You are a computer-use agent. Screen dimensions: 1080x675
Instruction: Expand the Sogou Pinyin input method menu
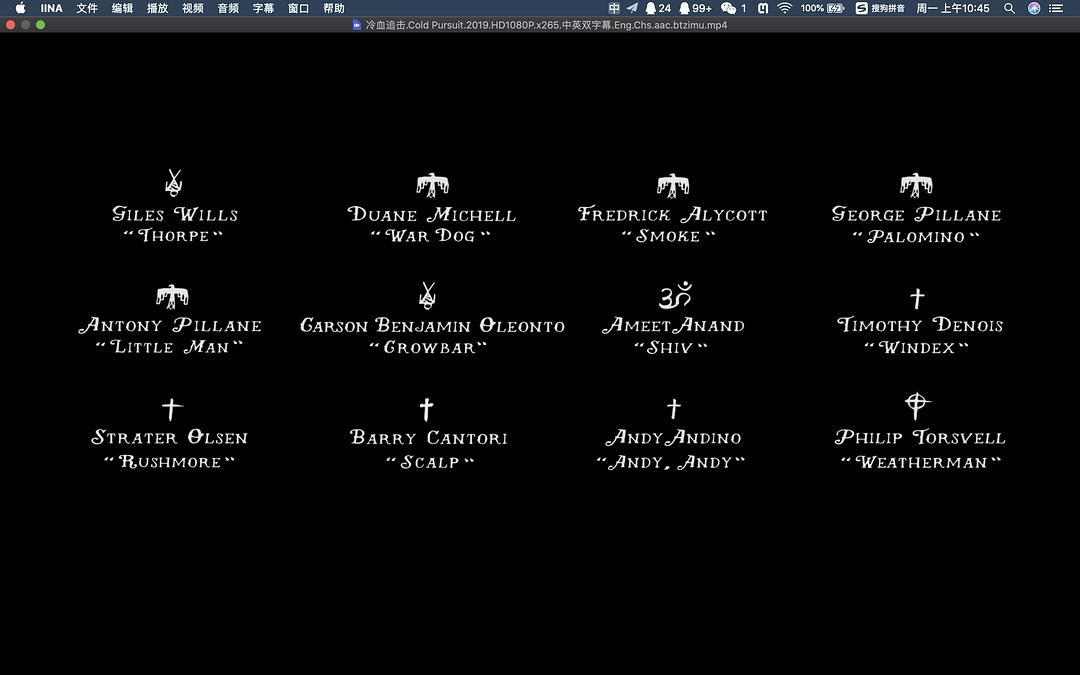[x=882, y=8]
